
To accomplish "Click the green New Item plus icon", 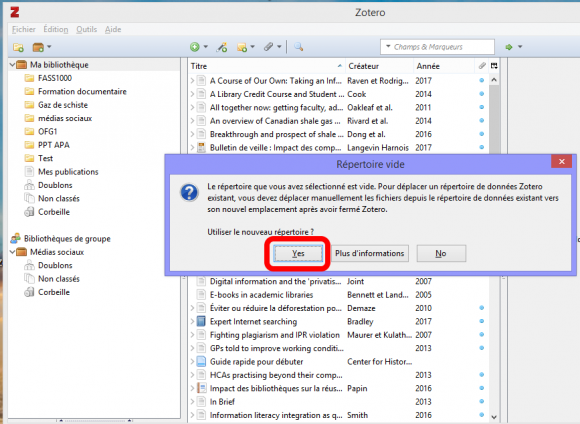I will point(195,47).
